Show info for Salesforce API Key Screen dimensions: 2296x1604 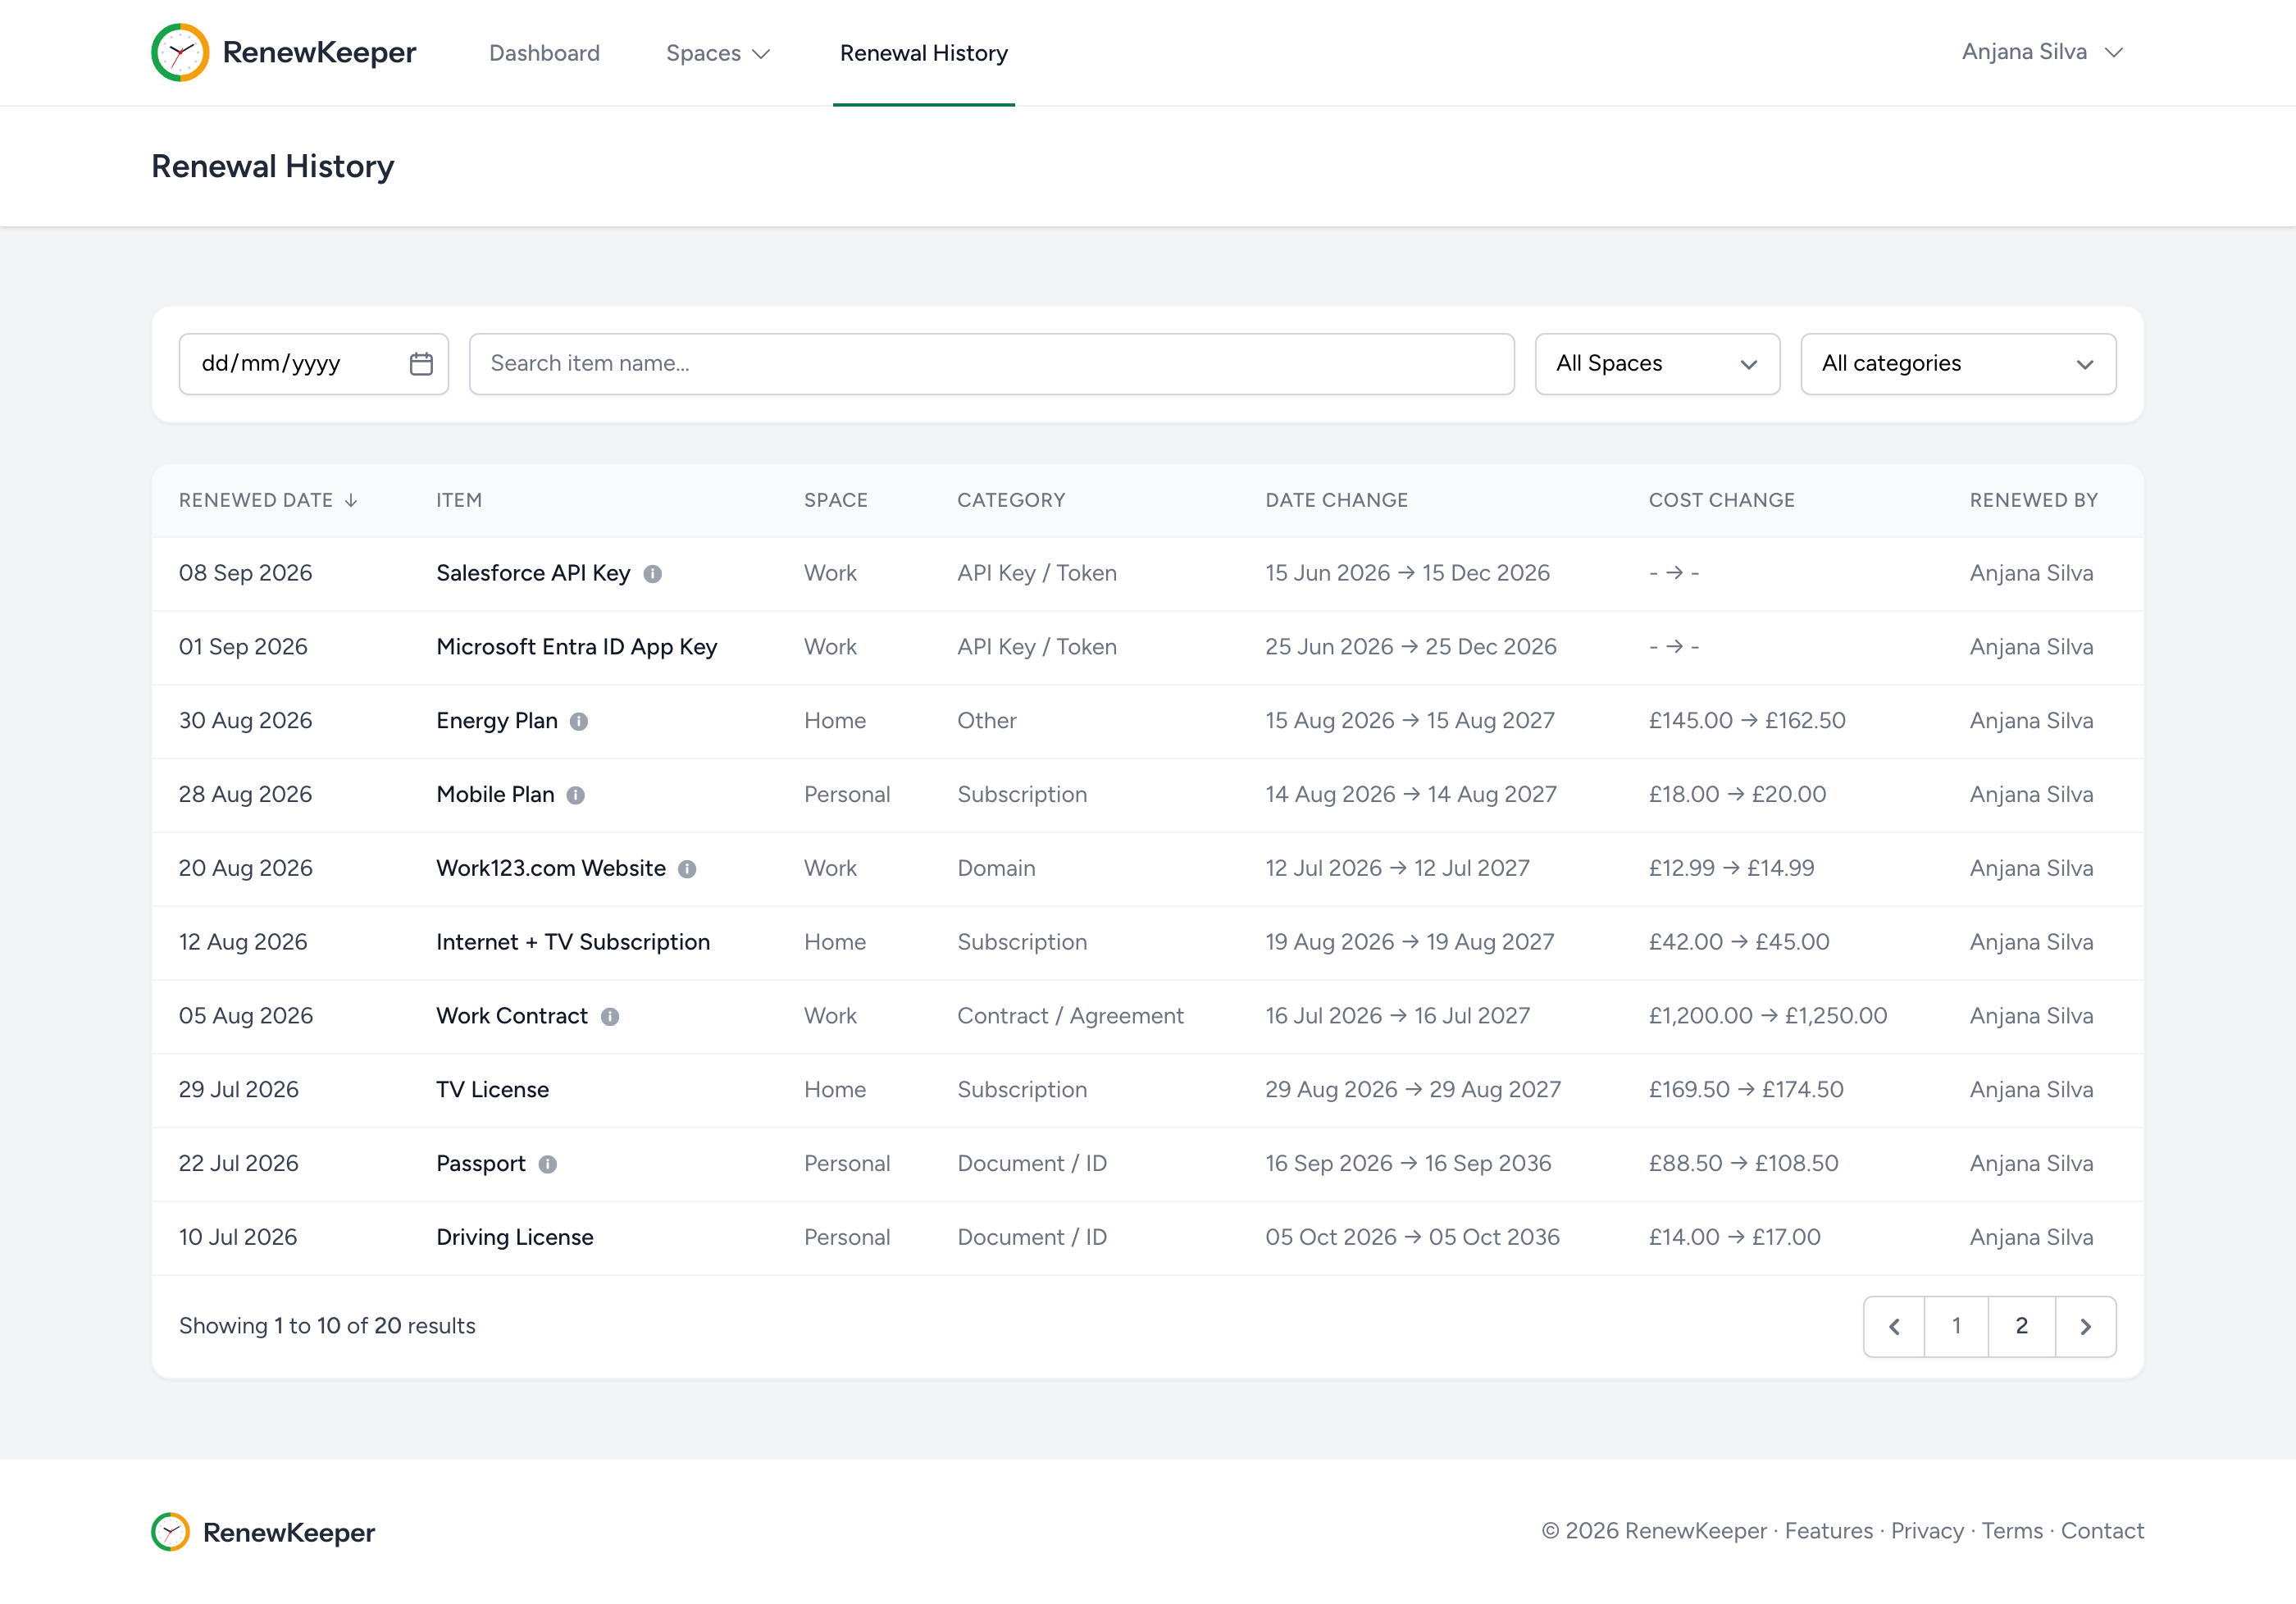click(x=652, y=574)
